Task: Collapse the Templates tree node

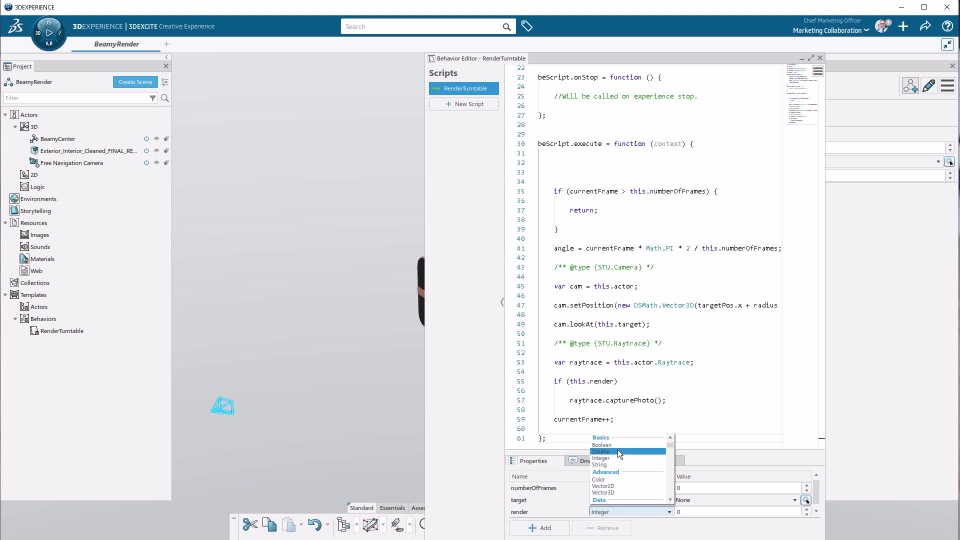Action: (6, 295)
